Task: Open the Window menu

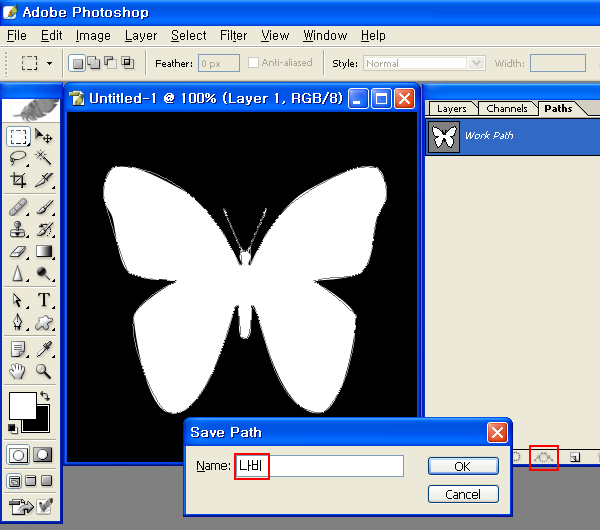Action: 325,36
